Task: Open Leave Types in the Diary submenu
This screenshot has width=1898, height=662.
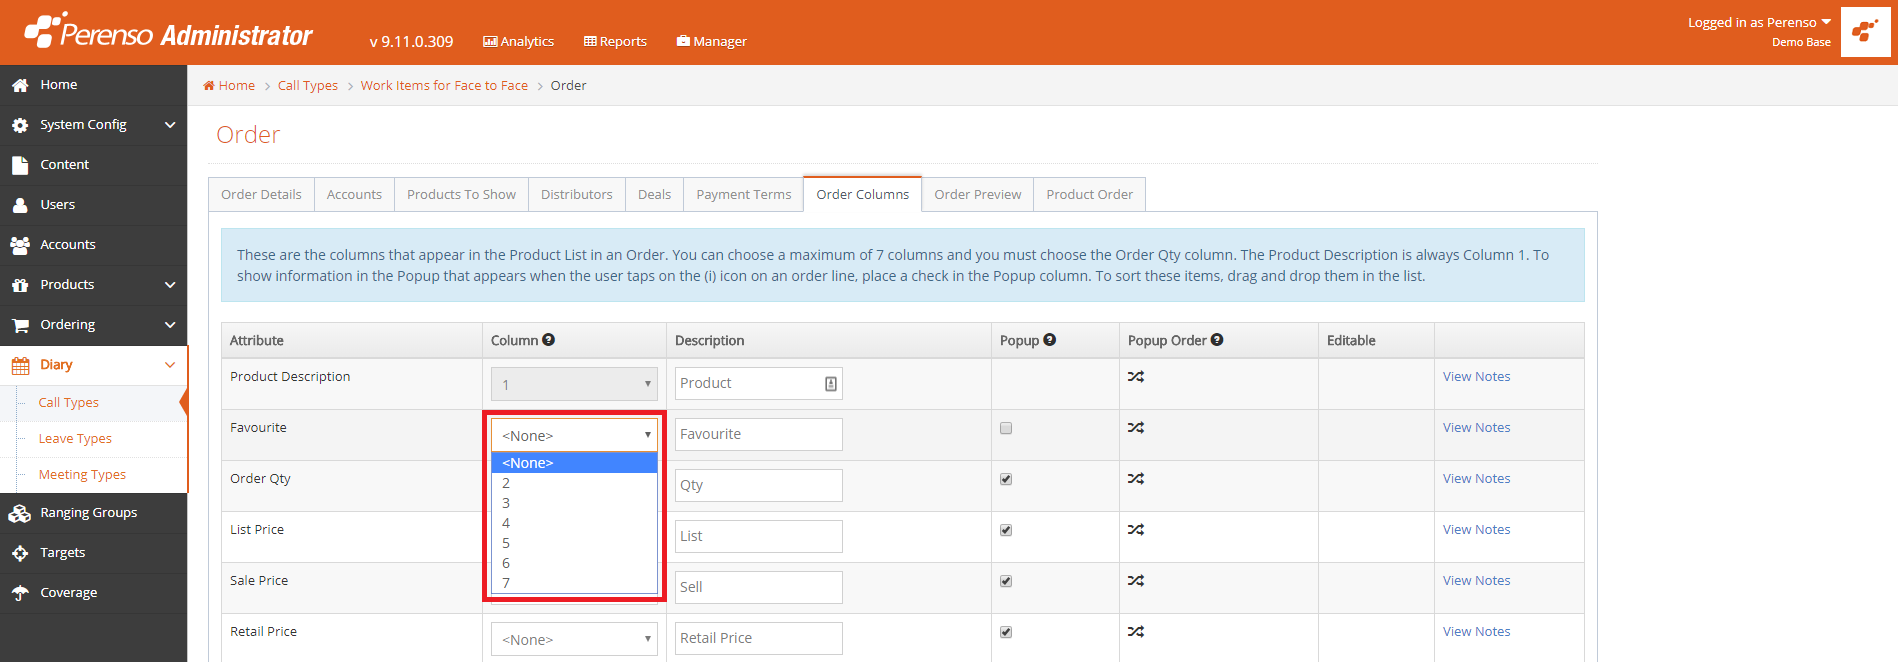Action: pyautogui.click(x=75, y=438)
